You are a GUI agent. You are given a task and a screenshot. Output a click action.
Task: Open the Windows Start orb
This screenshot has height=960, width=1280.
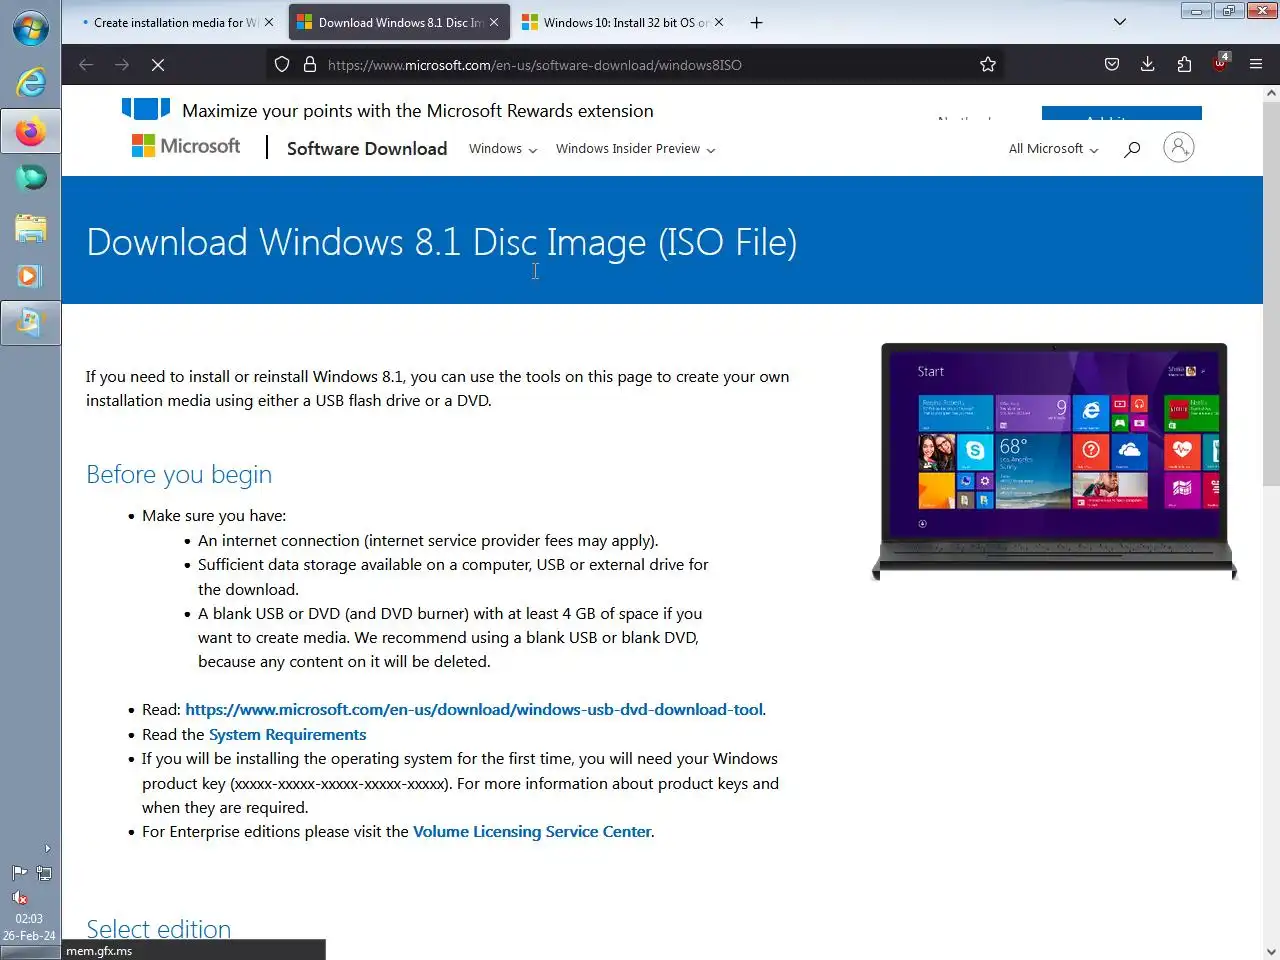click(30, 28)
